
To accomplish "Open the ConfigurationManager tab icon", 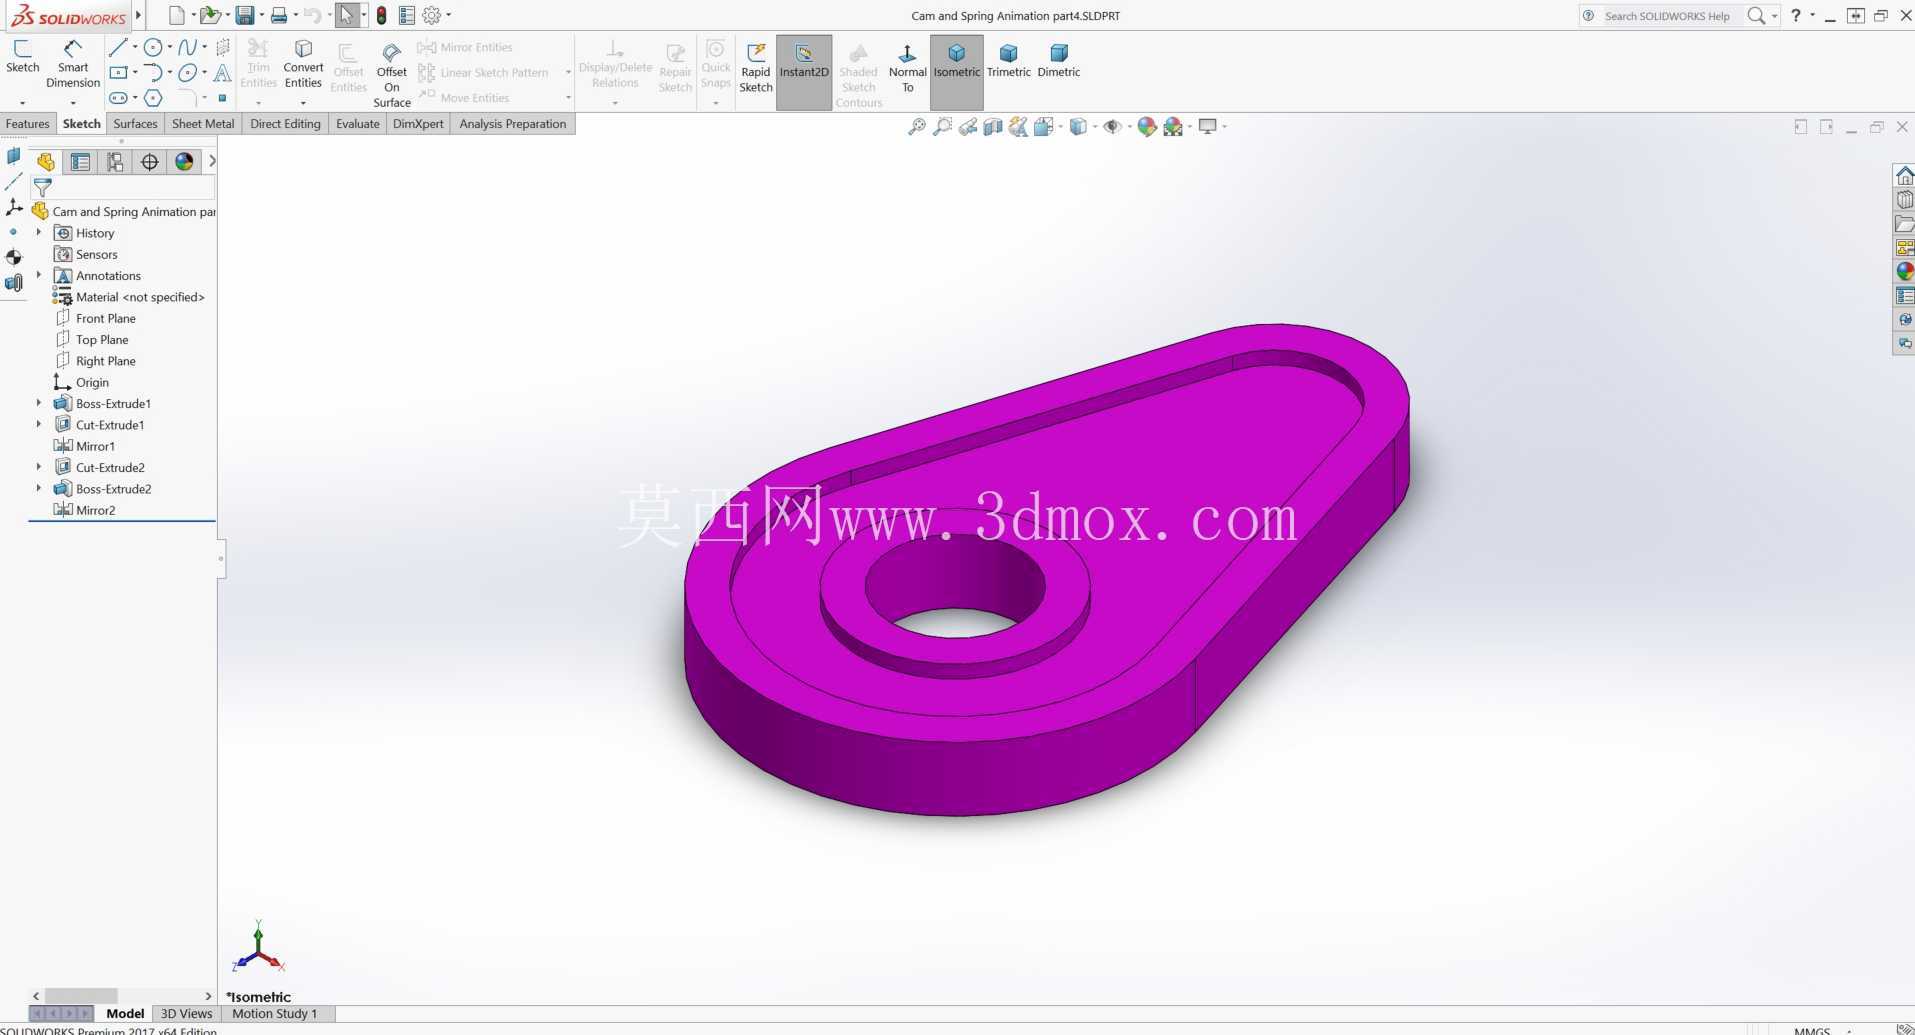I will (115, 162).
